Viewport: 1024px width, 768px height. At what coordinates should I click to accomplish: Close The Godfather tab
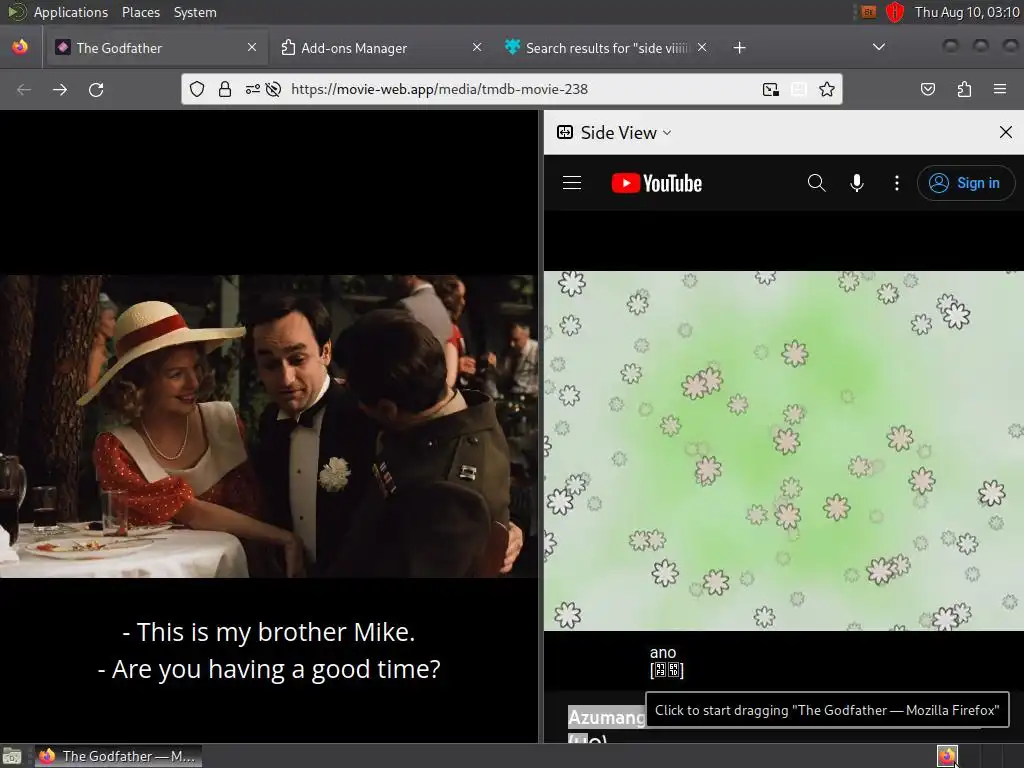click(251, 47)
